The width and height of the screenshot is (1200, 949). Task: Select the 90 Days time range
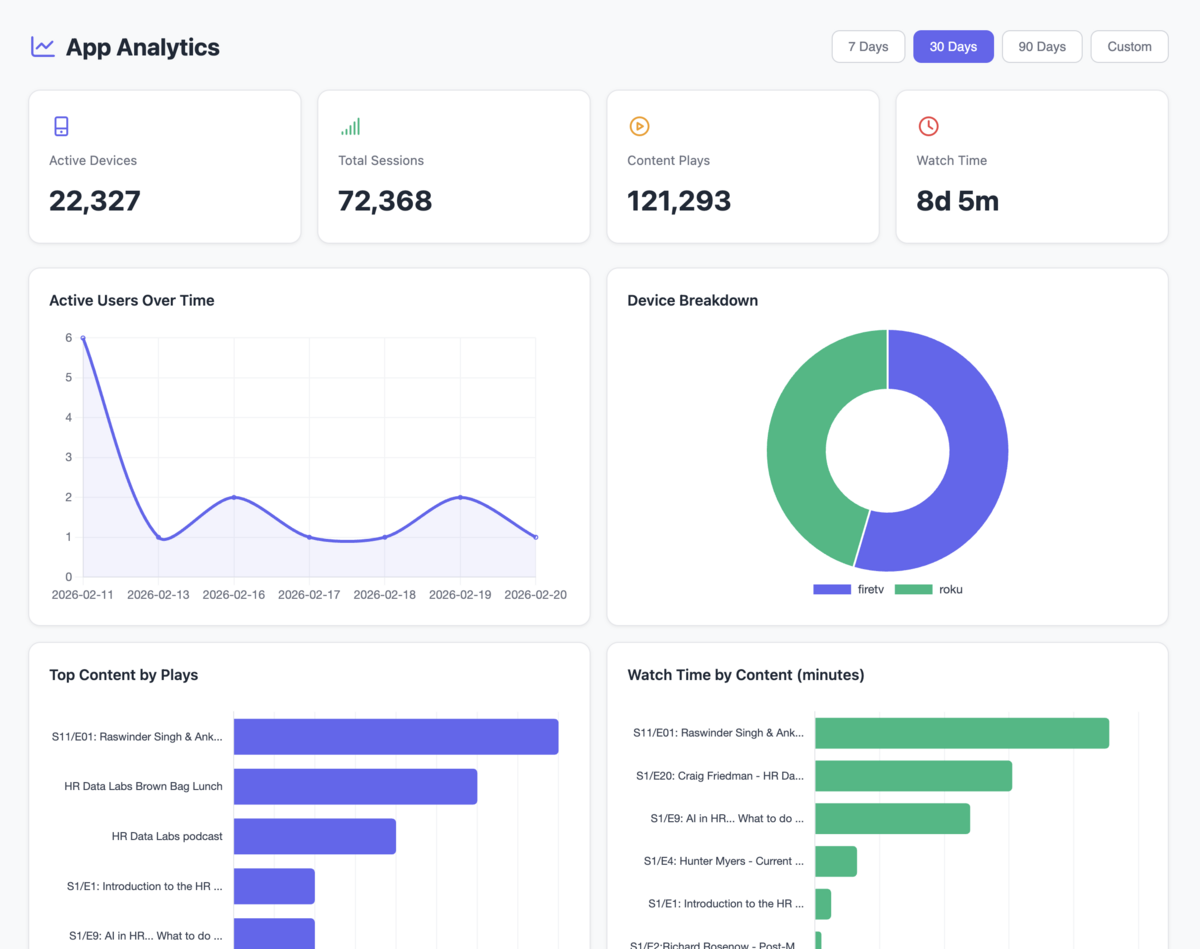[1041, 46]
